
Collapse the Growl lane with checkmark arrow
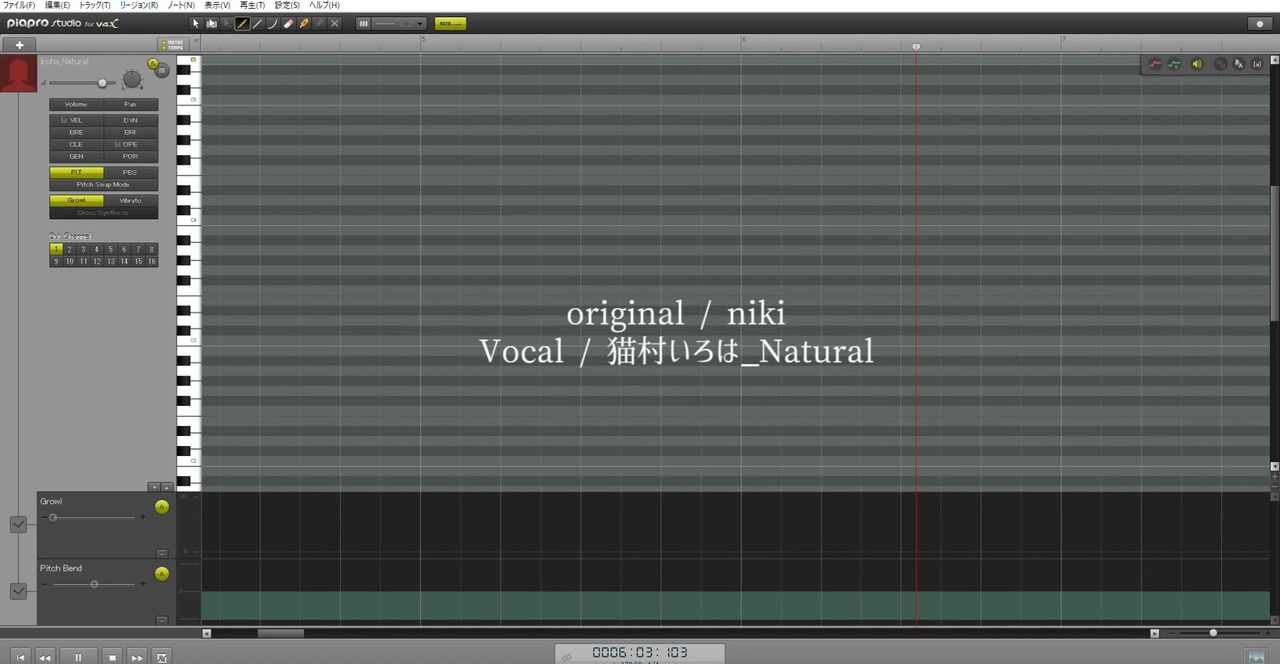click(18, 524)
